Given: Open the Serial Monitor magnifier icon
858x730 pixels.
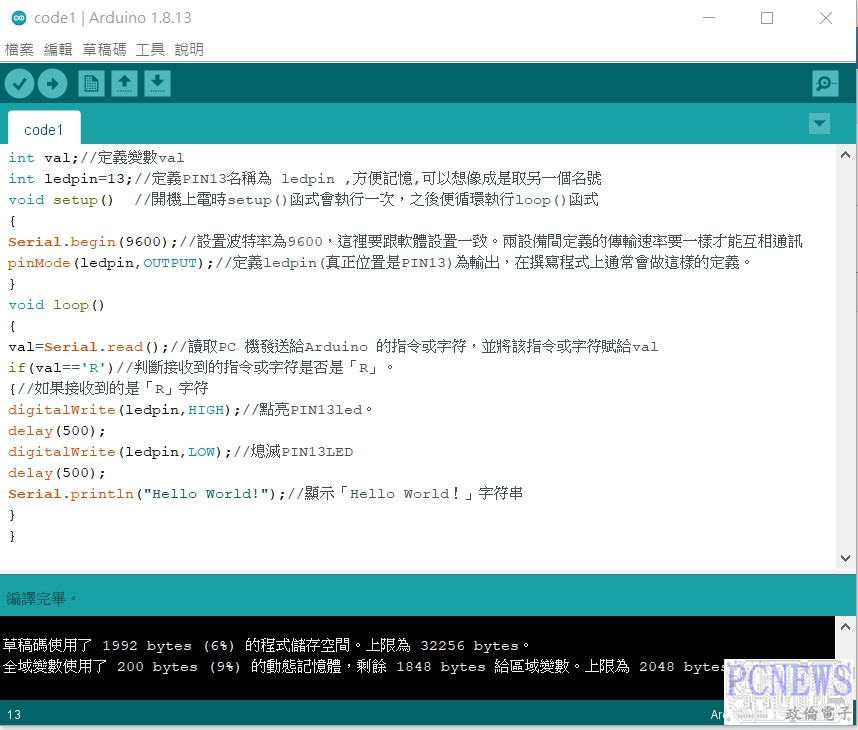Looking at the screenshot, I should [x=825, y=84].
